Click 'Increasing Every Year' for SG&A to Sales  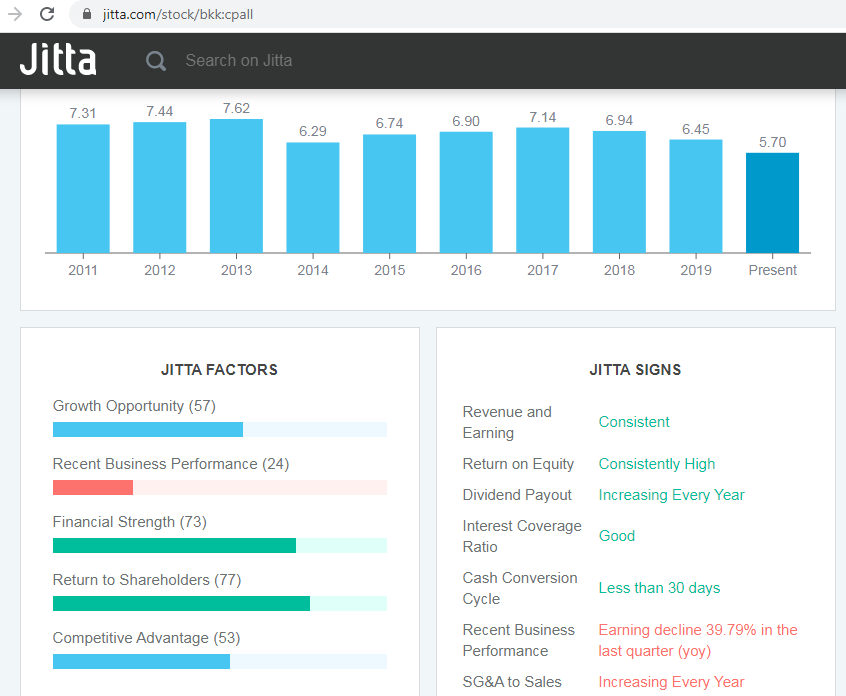671,682
